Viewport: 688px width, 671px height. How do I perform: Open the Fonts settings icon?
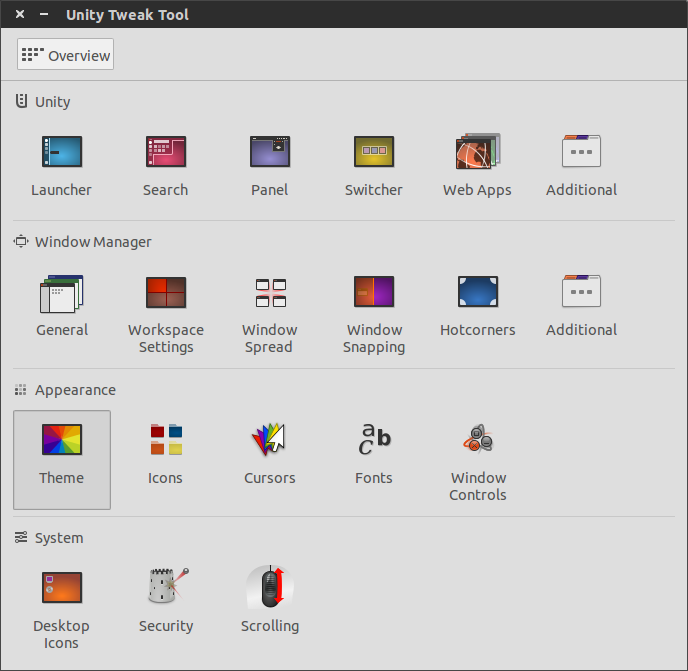coord(374,439)
